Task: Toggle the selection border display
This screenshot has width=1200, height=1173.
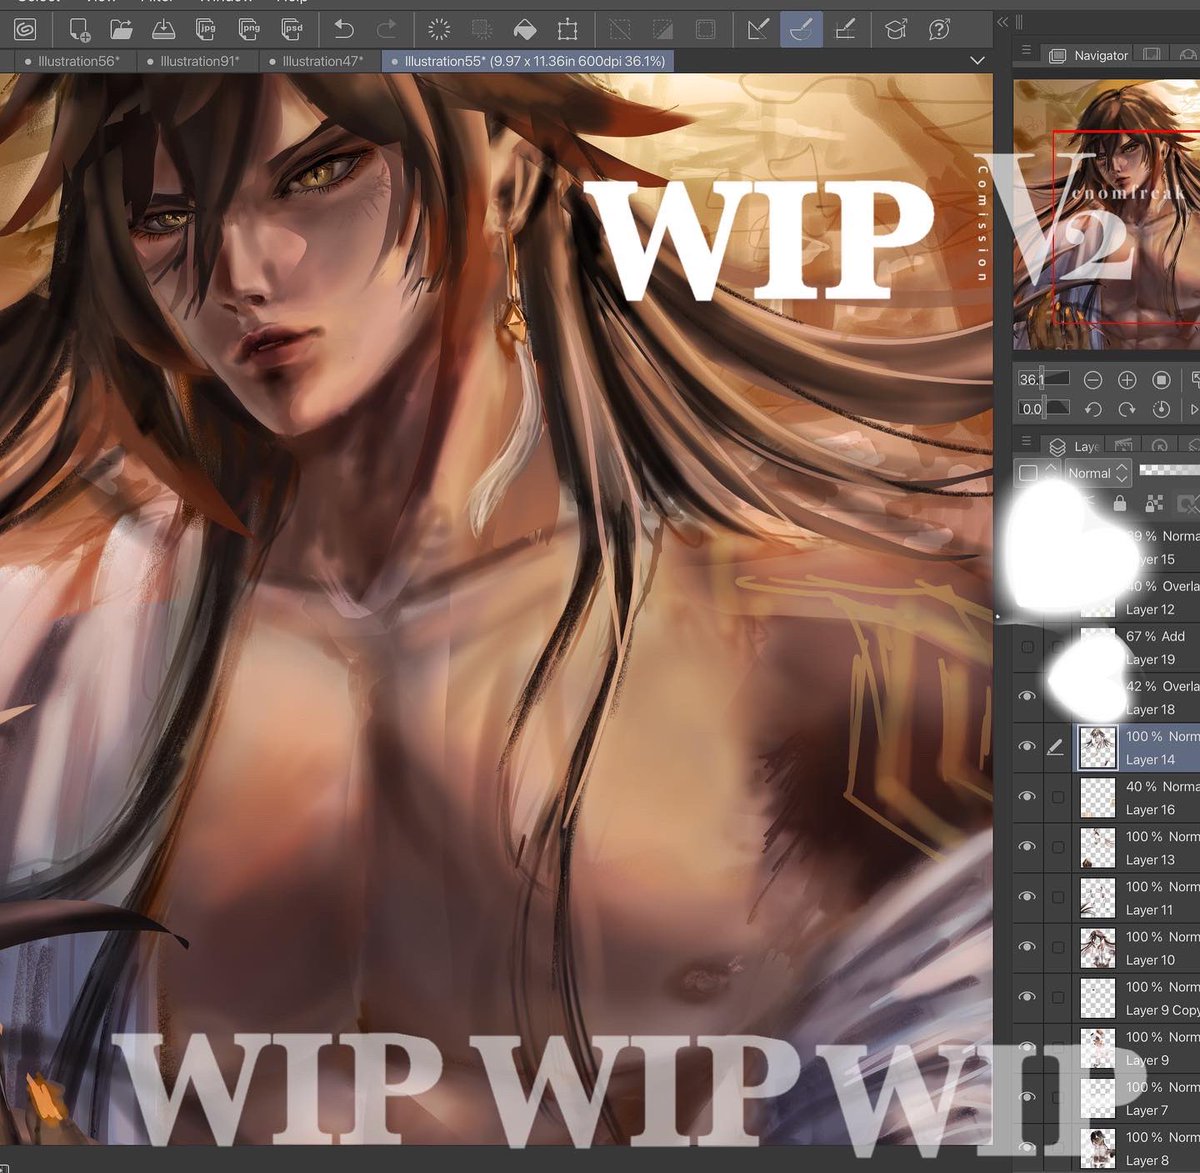Action: click(x=706, y=29)
